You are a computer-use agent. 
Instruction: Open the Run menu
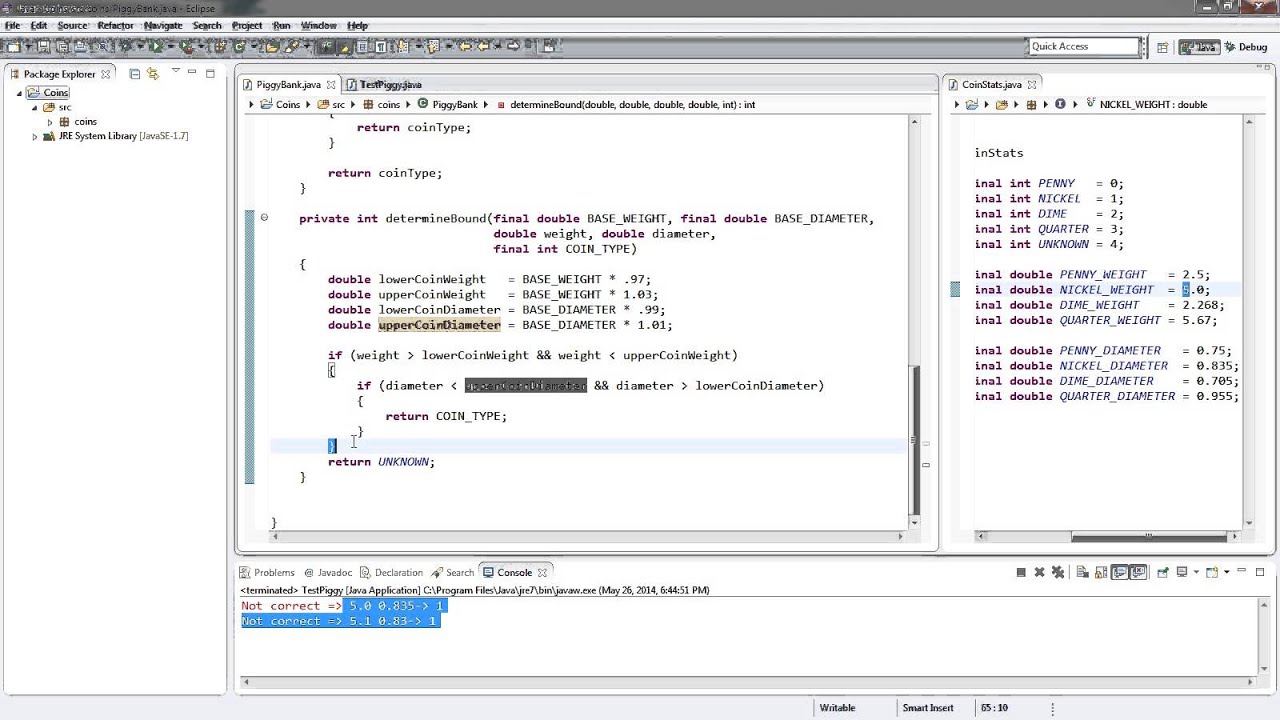tap(281, 25)
